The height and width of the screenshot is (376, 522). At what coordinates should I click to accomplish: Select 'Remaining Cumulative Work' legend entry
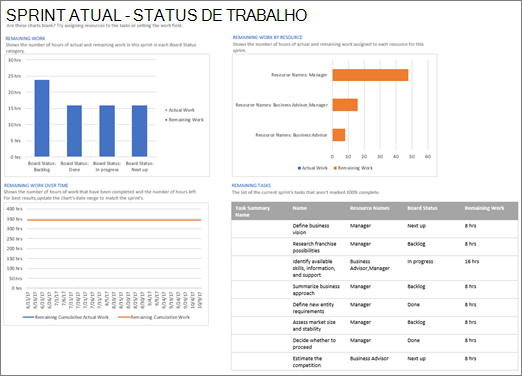point(154,317)
